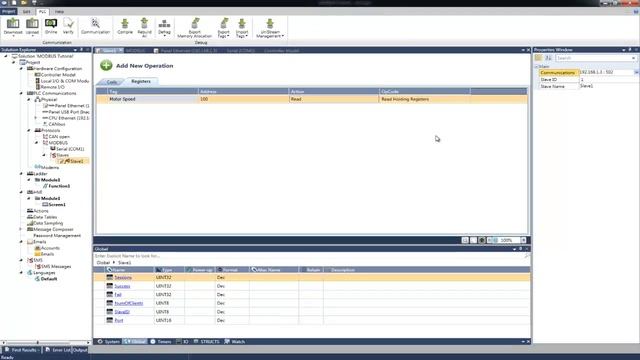The width and height of the screenshot is (640, 360).
Task: Collapse the Protocols tree node
Action: click(29, 130)
